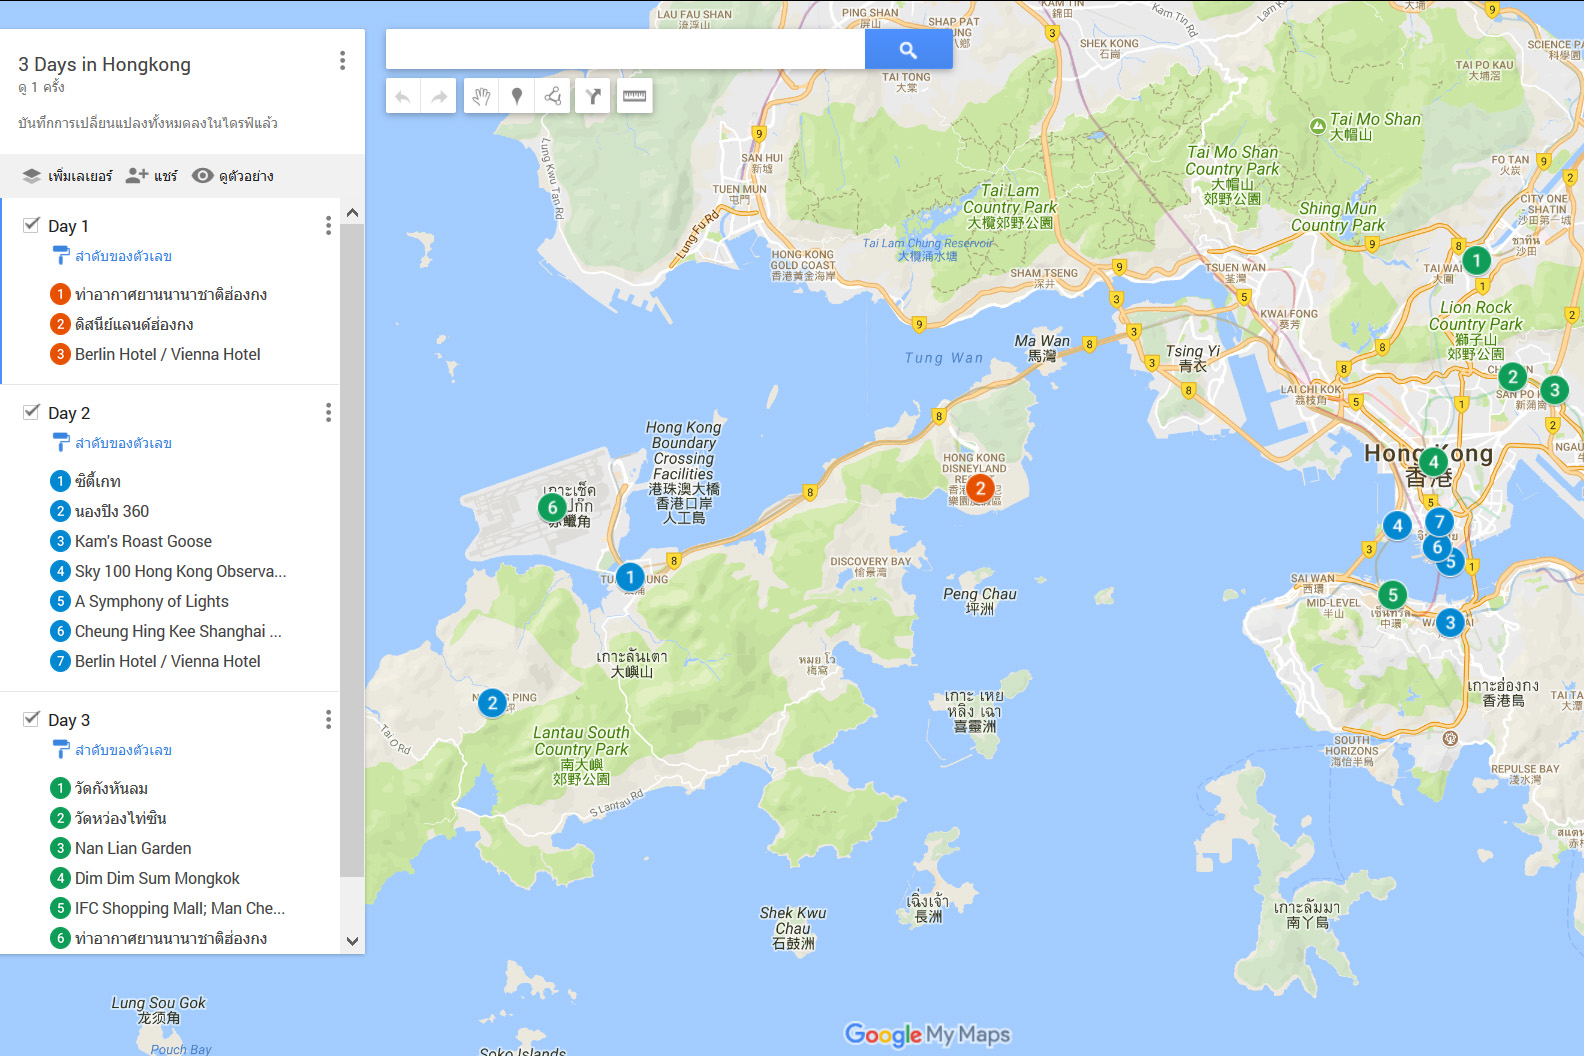Select the hand pan tool
This screenshot has height=1056, width=1584.
pos(481,96)
